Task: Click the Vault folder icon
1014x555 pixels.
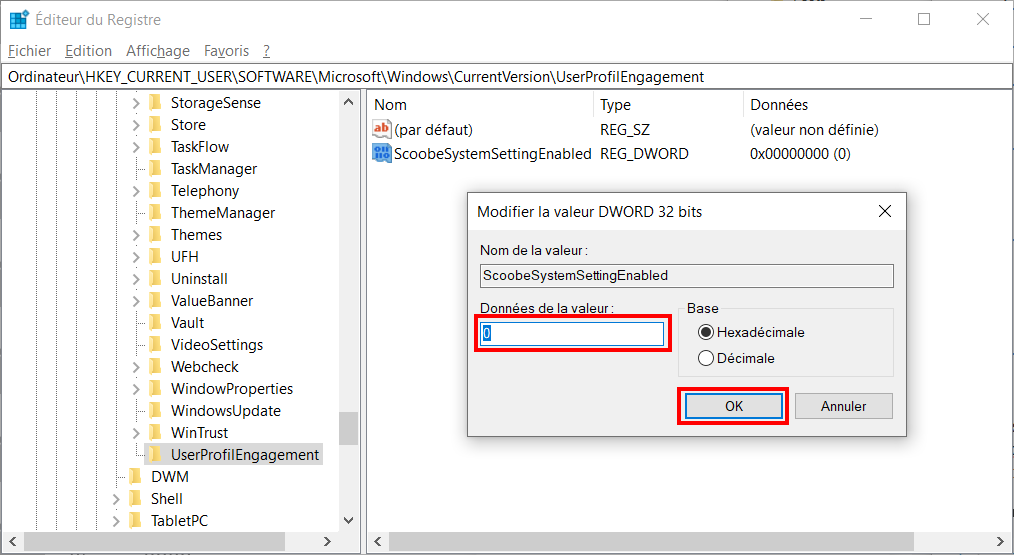Action: point(155,323)
